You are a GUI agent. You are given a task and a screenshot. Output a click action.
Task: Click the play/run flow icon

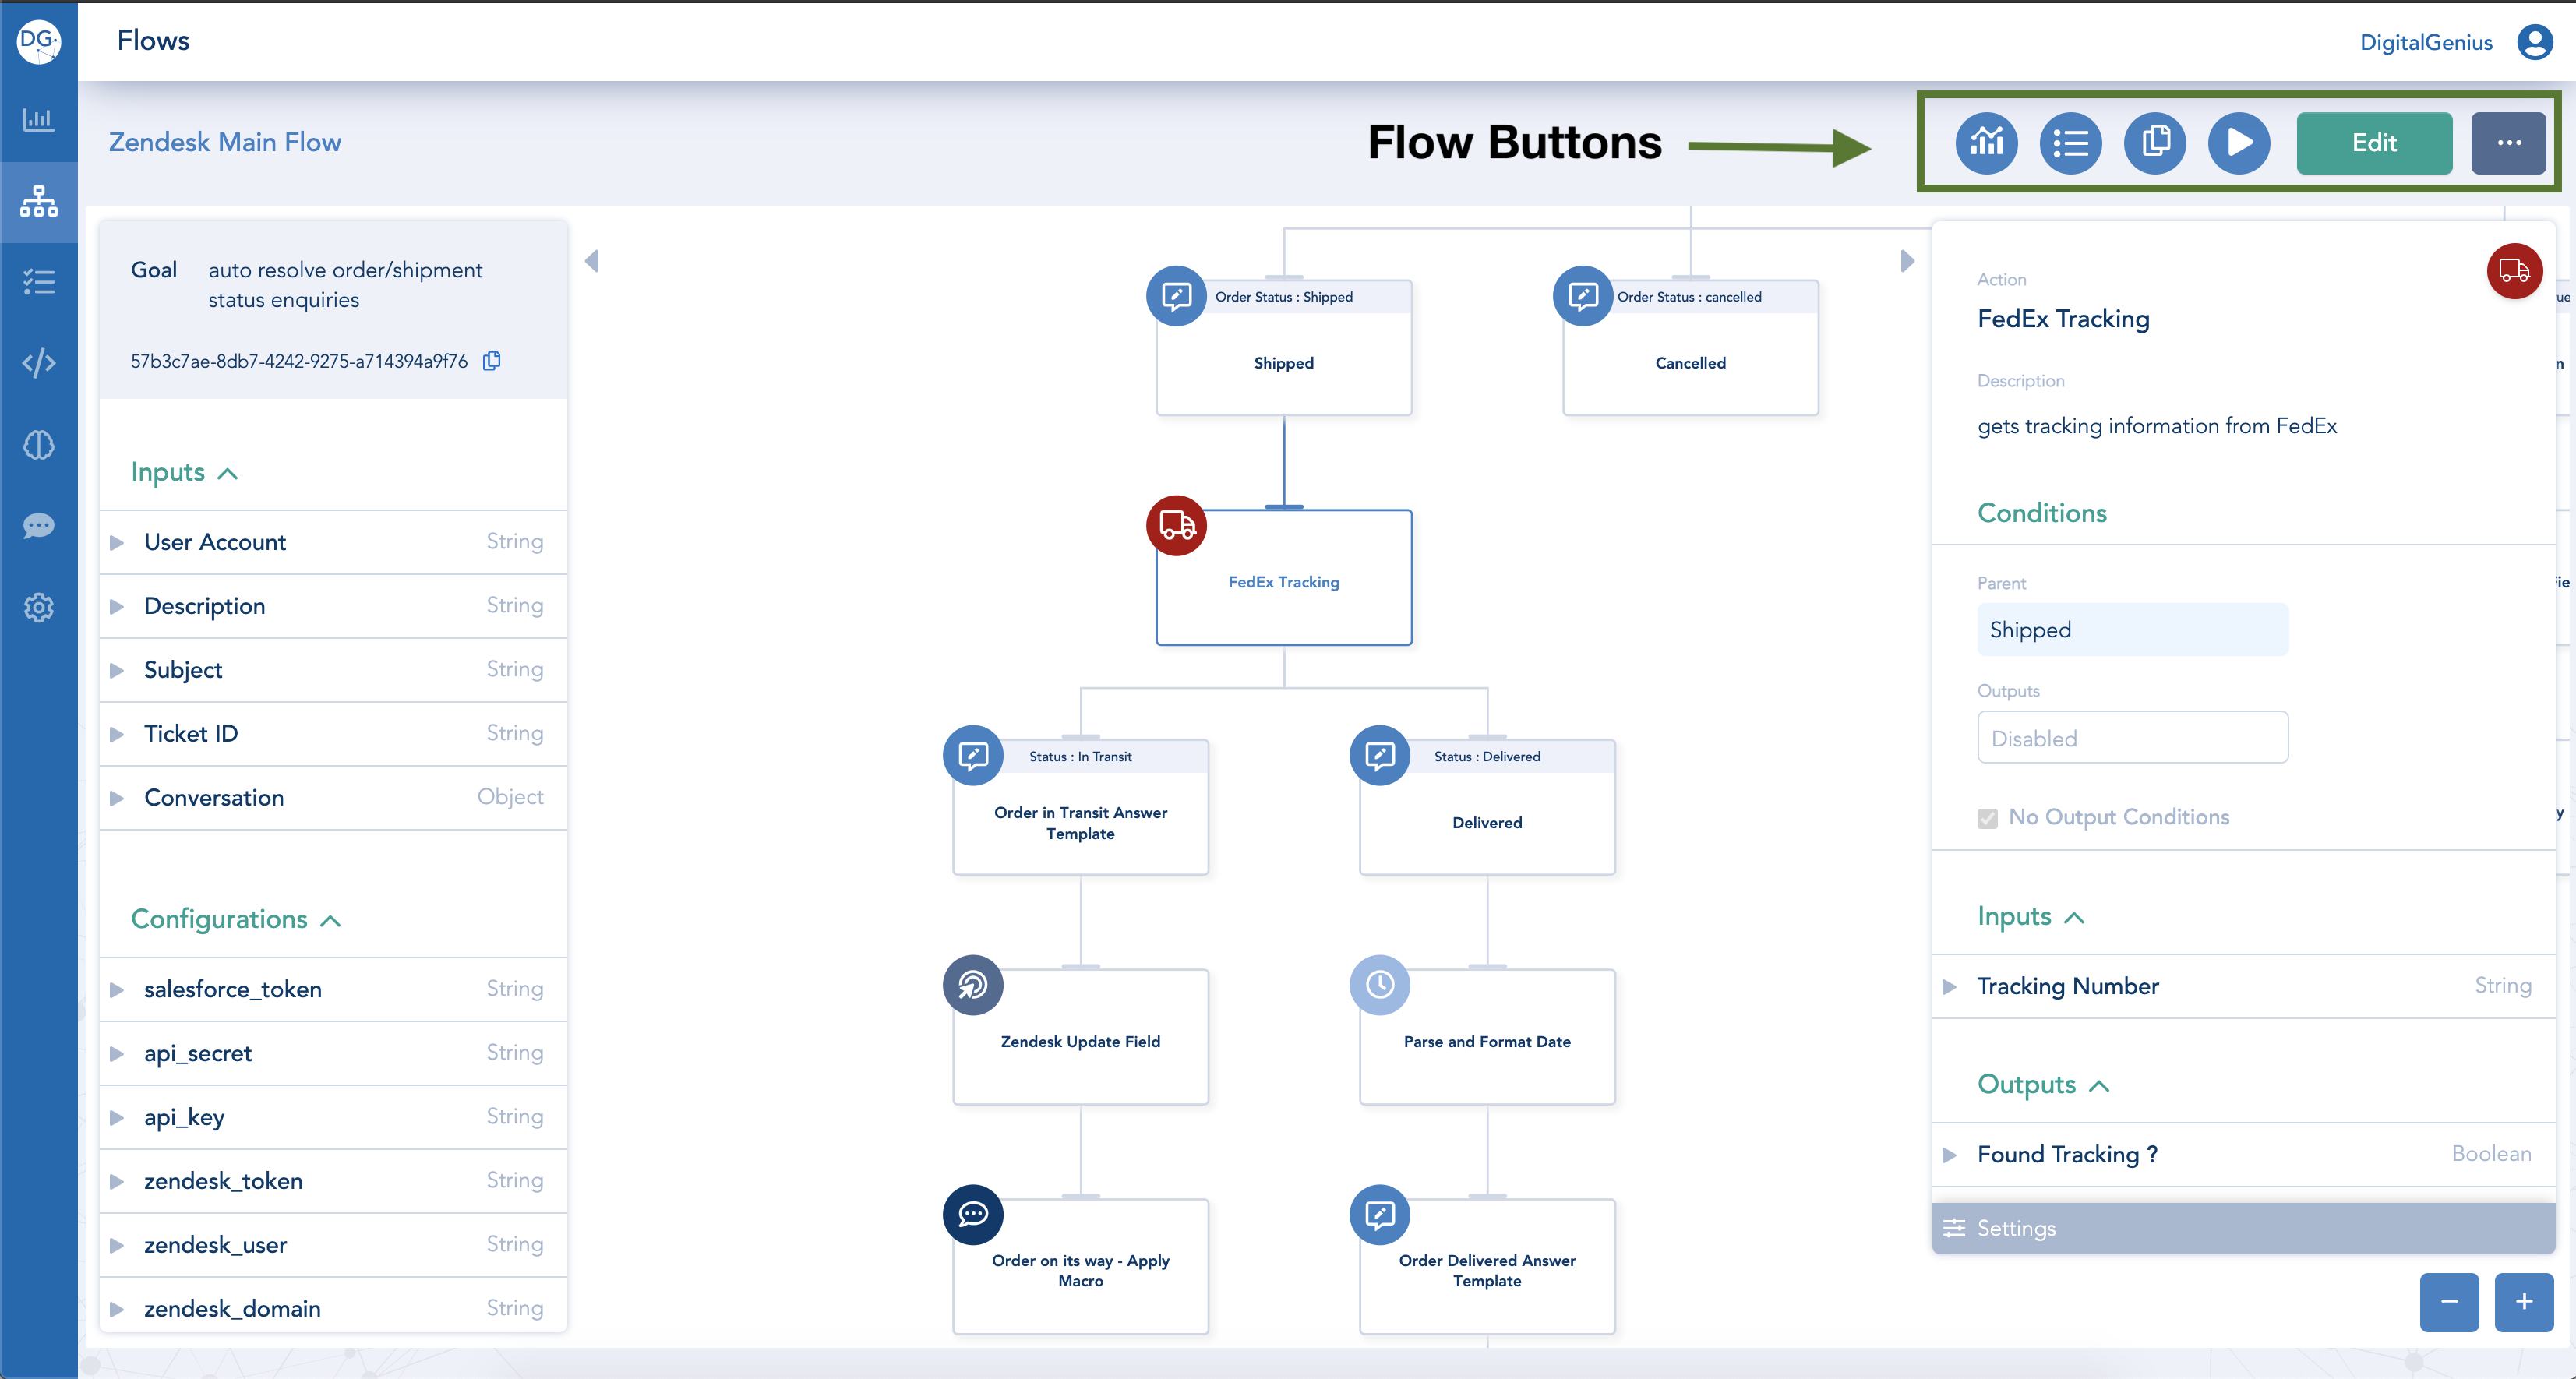[x=2237, y=143]
